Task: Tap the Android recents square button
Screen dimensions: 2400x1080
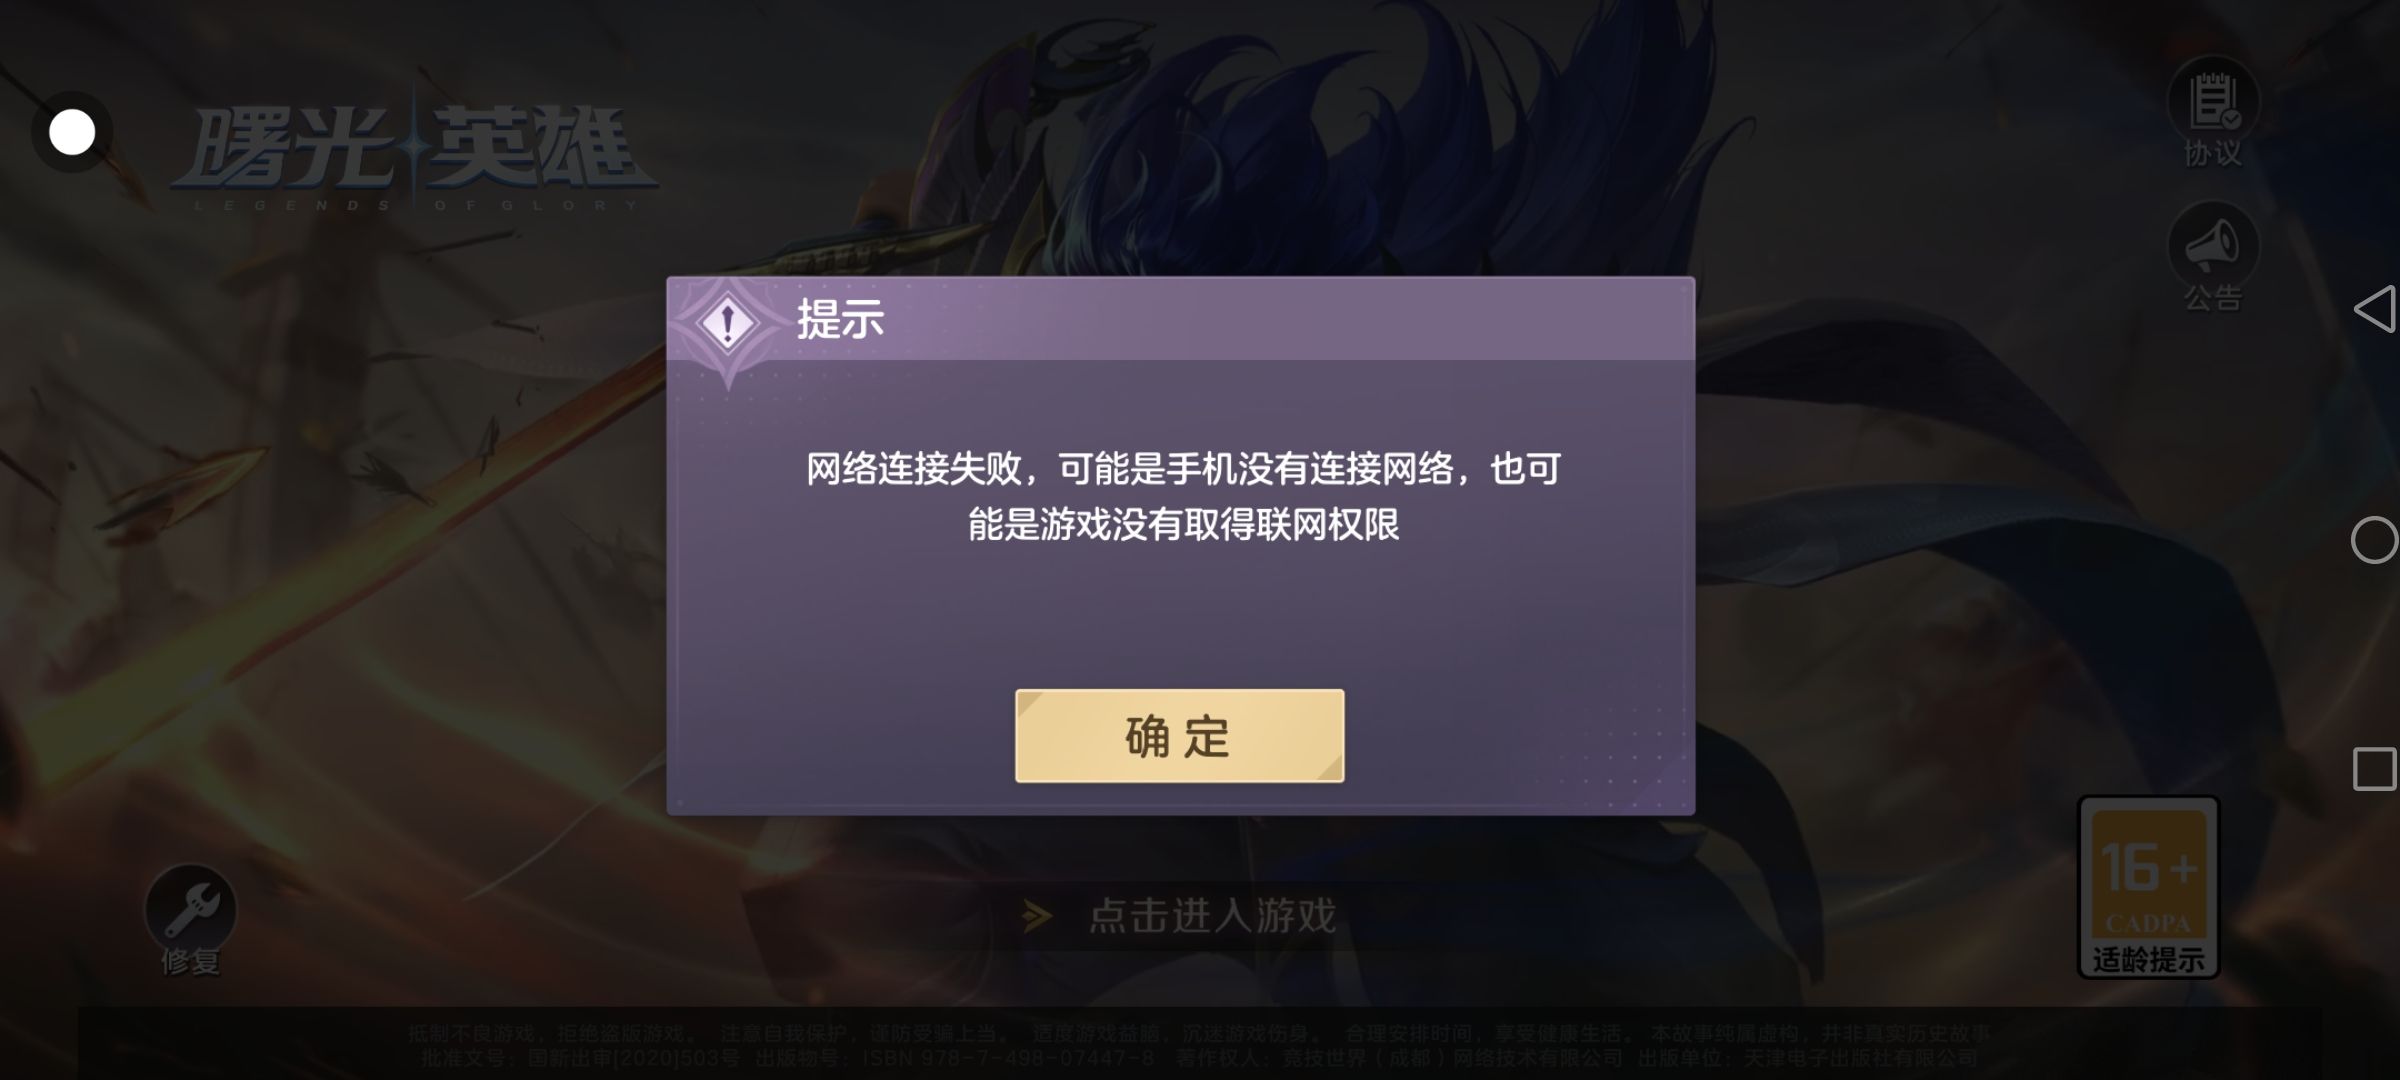Action: [x=2375, y=769]
